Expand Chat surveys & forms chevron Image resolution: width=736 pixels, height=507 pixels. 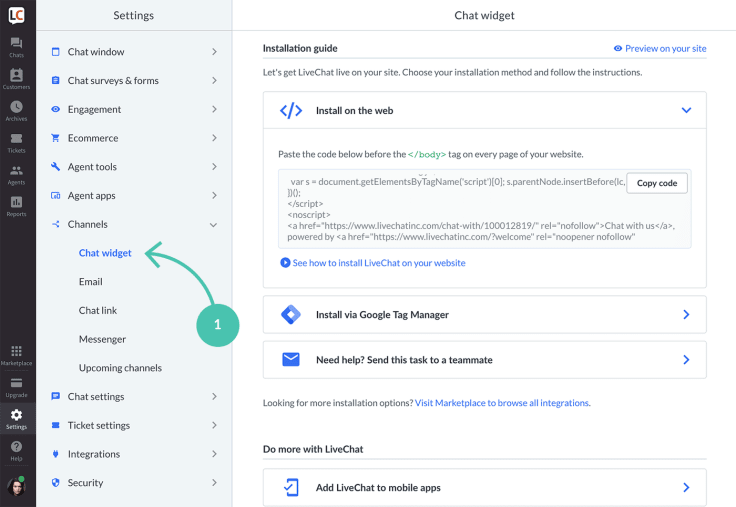(x=214, y=80)
